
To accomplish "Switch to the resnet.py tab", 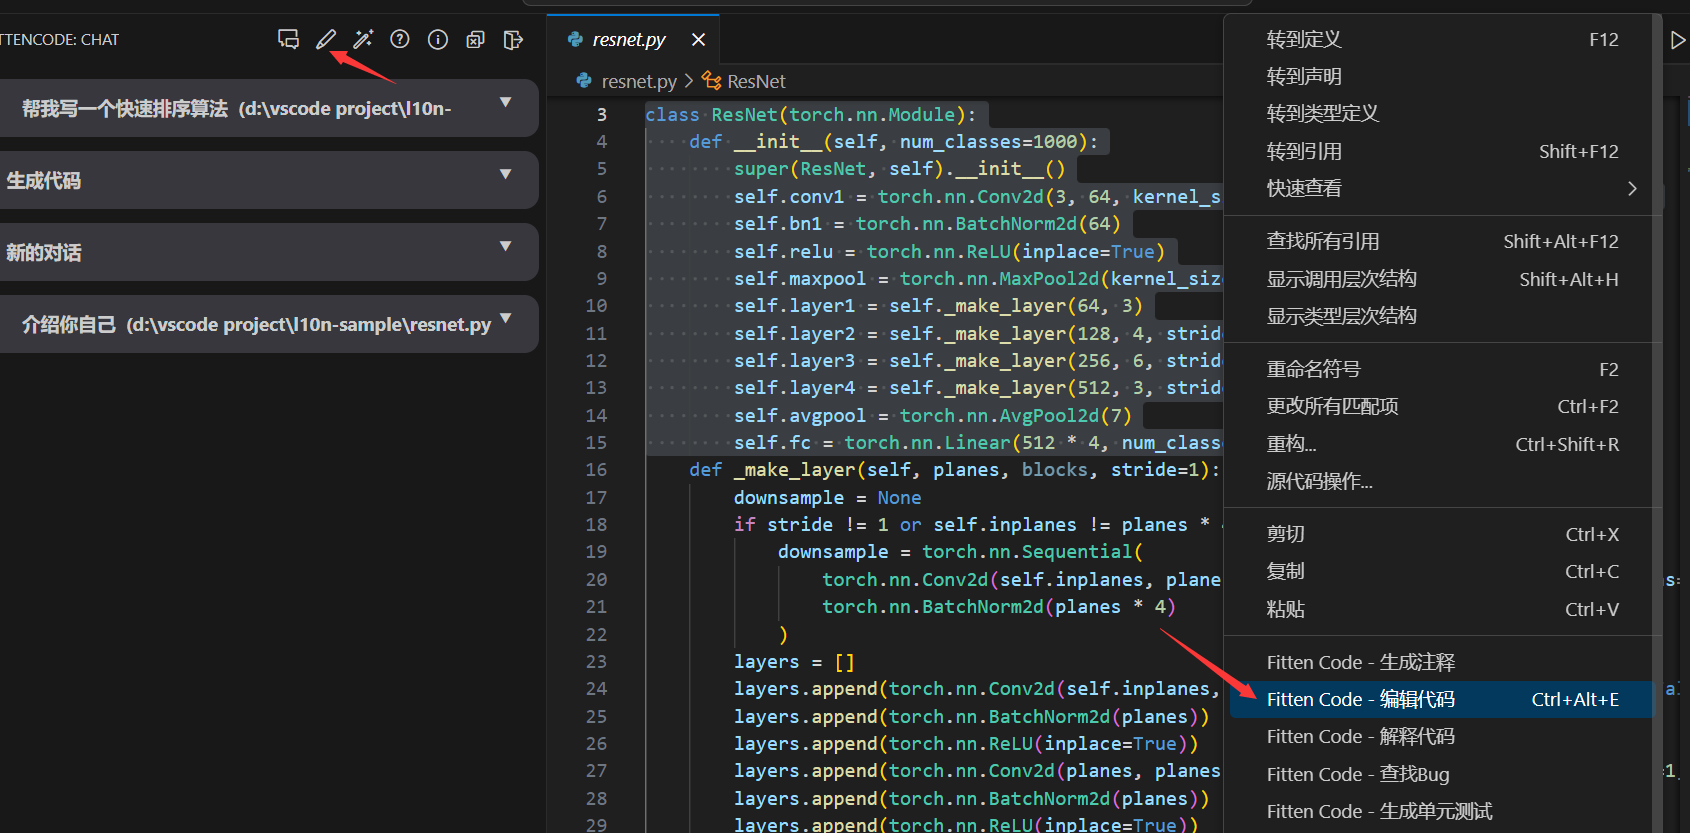I will point(628,39).
